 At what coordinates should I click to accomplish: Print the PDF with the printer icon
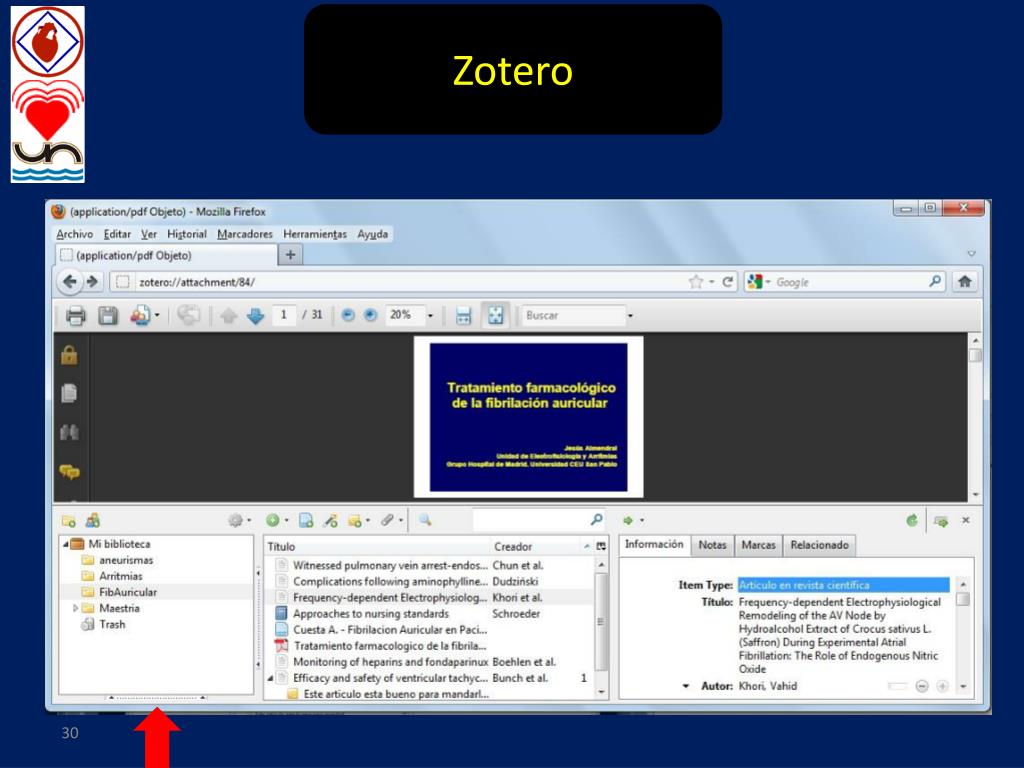(76, 316)
